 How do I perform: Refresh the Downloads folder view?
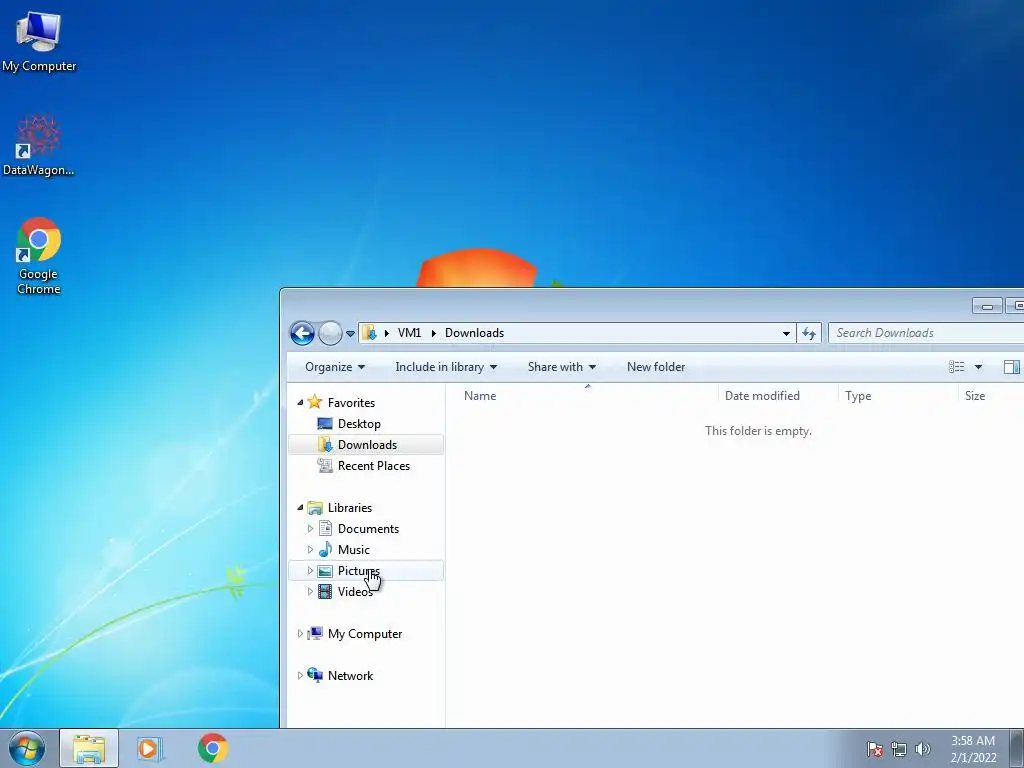[809, 333]
